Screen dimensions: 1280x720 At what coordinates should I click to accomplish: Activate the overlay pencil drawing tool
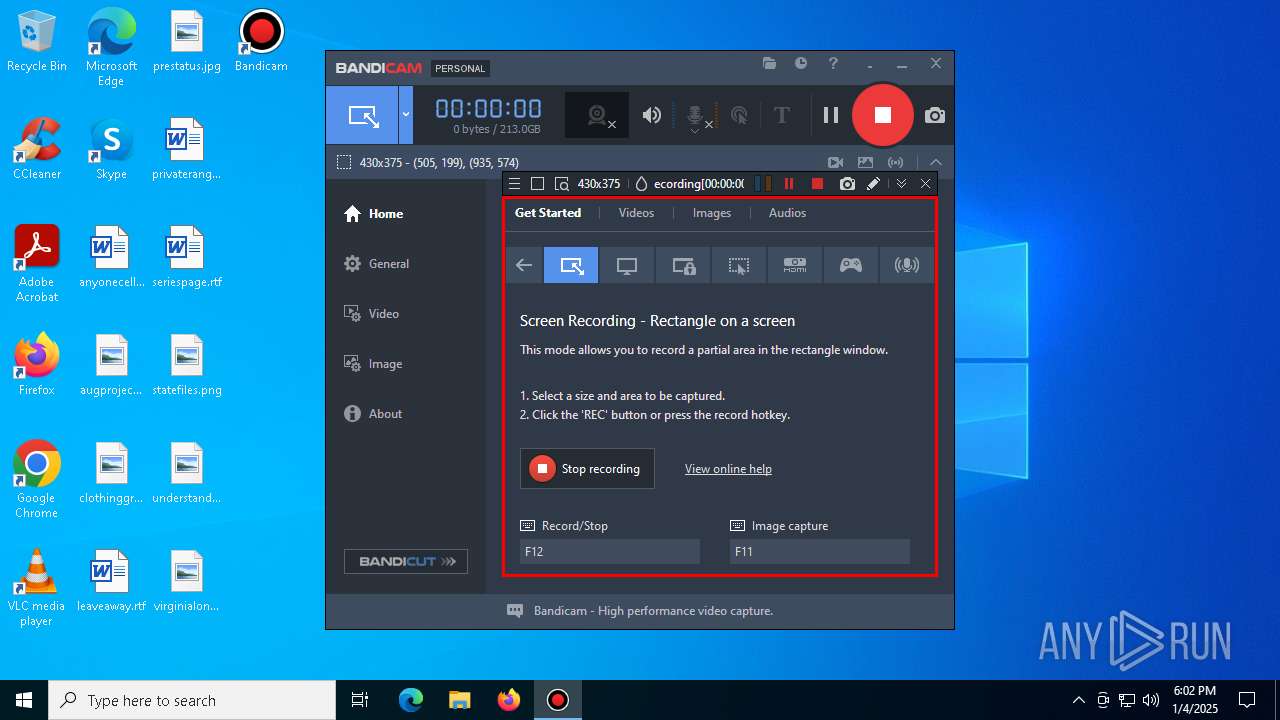(873, 184)
